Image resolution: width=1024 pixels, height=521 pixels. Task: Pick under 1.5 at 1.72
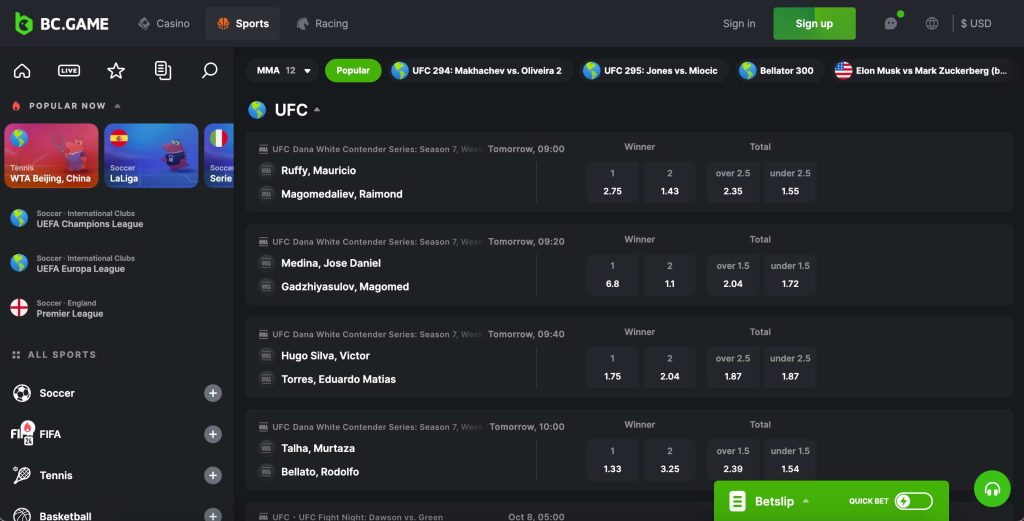790,275
